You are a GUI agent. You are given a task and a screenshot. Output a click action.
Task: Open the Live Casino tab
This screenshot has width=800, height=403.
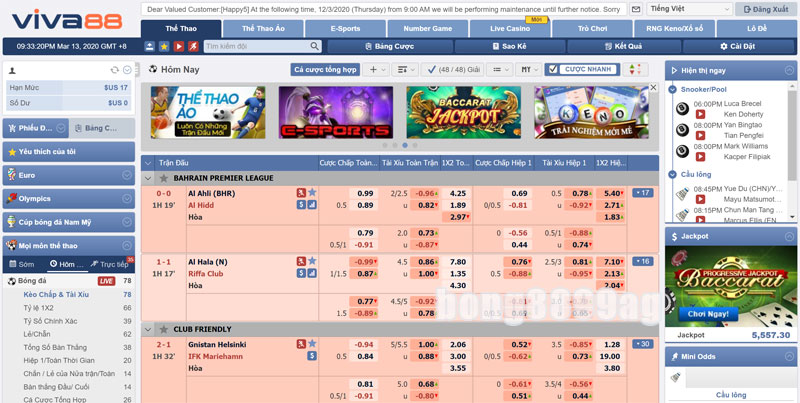(510, 29)
